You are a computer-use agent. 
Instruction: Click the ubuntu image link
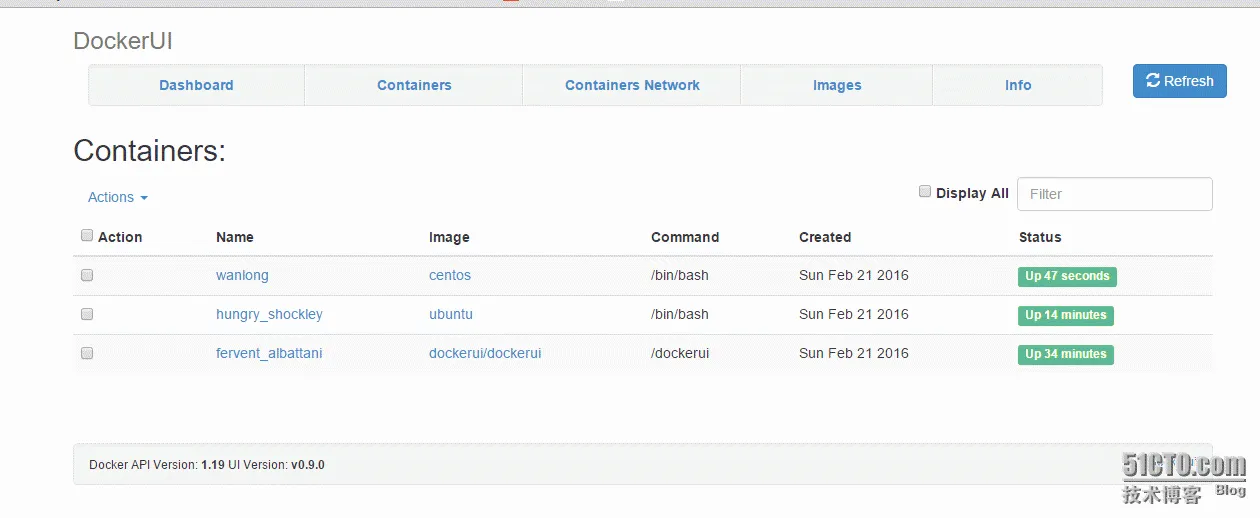(x=451, y=315)
